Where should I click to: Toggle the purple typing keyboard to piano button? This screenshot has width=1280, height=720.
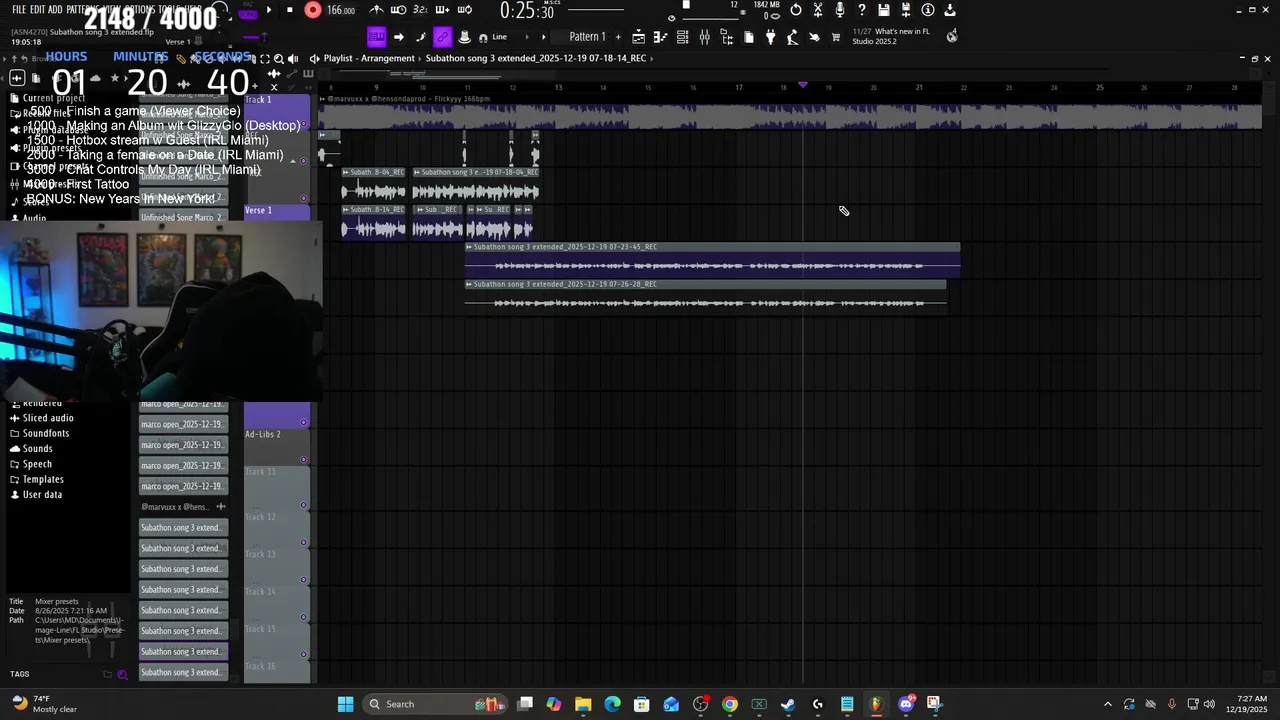coord(376,37)
